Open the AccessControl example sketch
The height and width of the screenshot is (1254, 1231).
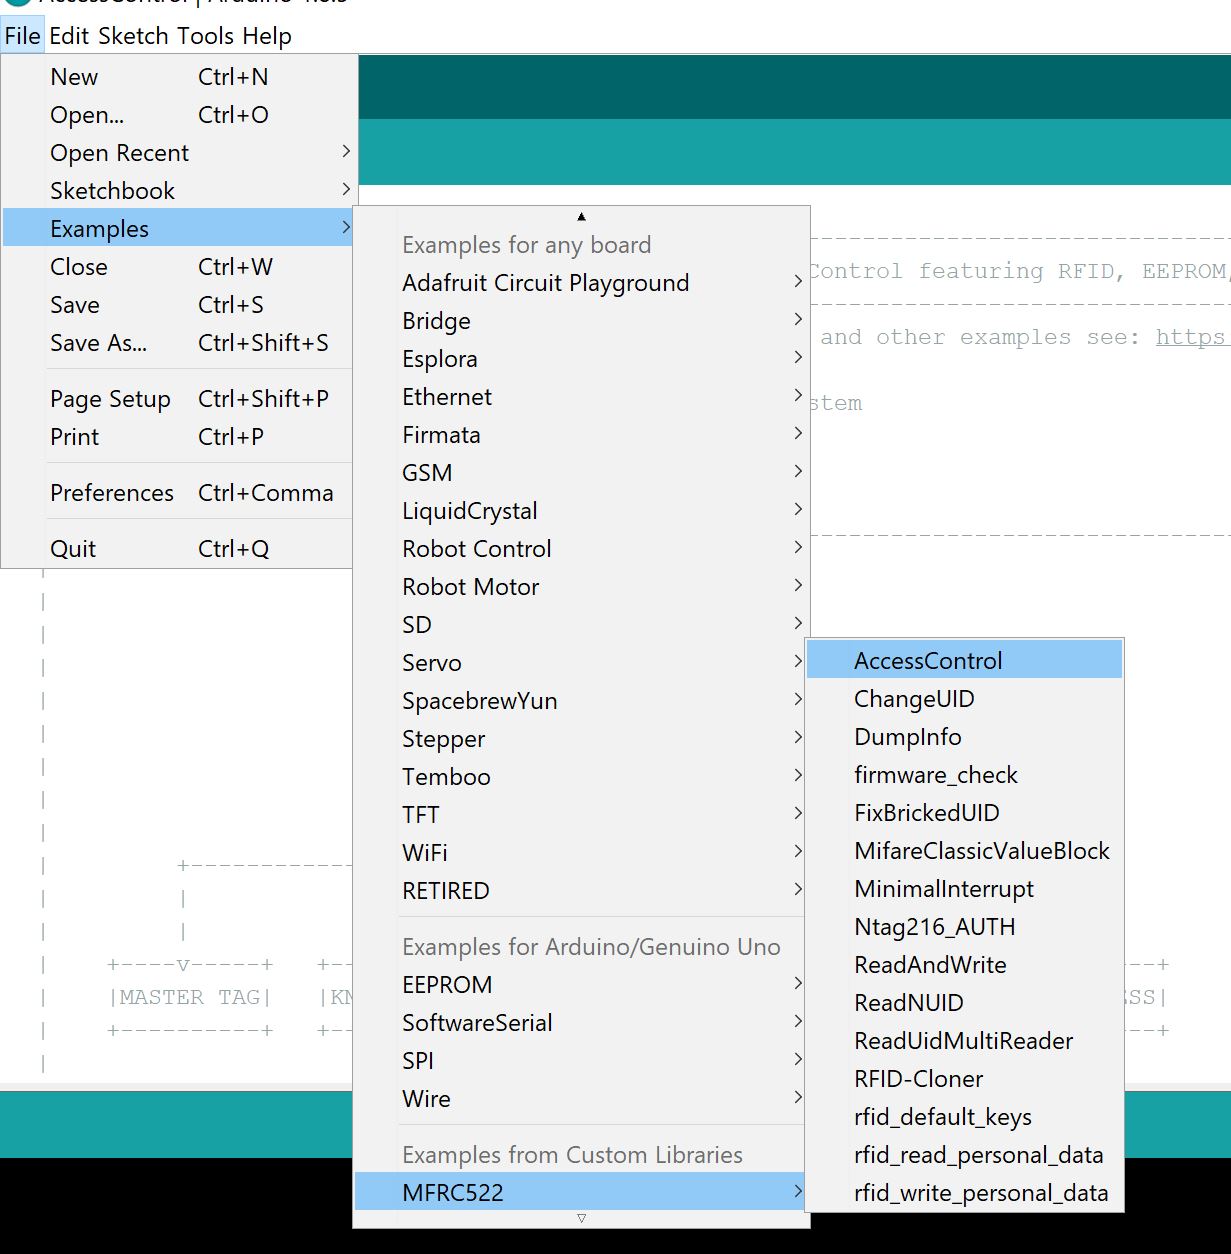coord(965,661)
